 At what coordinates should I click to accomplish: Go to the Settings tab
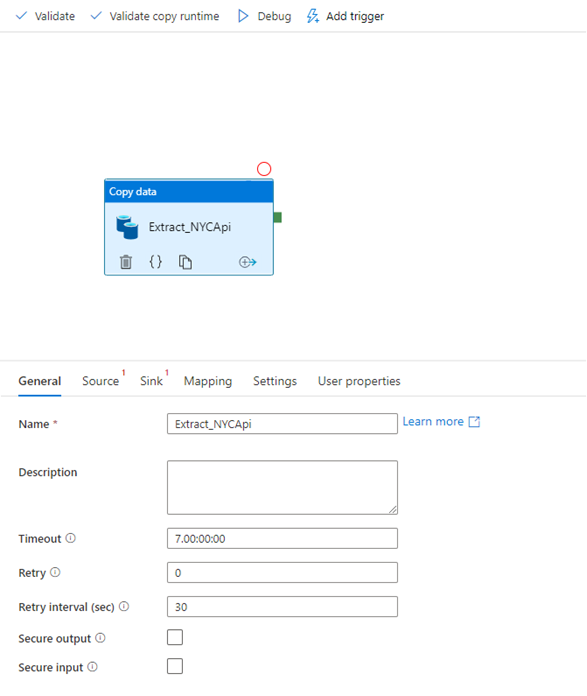coord(275,381)
